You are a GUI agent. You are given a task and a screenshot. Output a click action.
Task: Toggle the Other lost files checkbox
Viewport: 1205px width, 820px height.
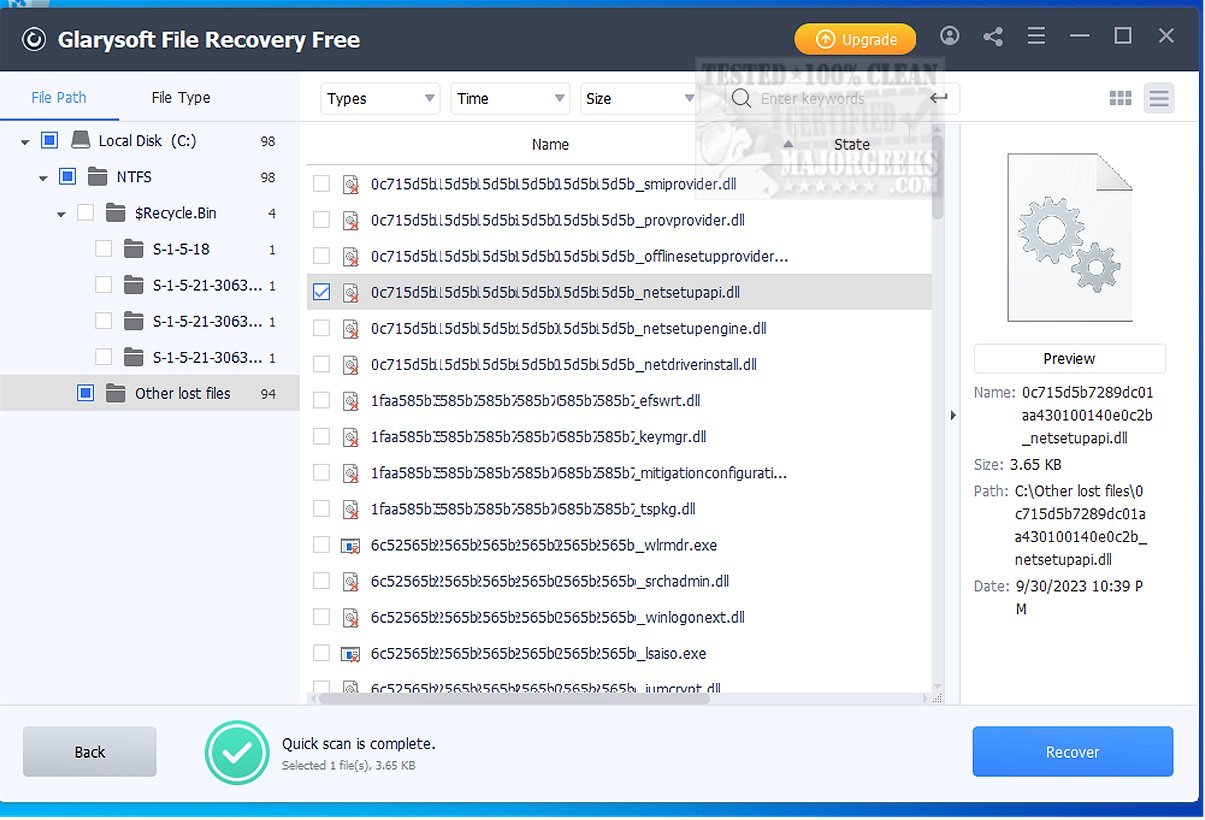click(85, 393)
